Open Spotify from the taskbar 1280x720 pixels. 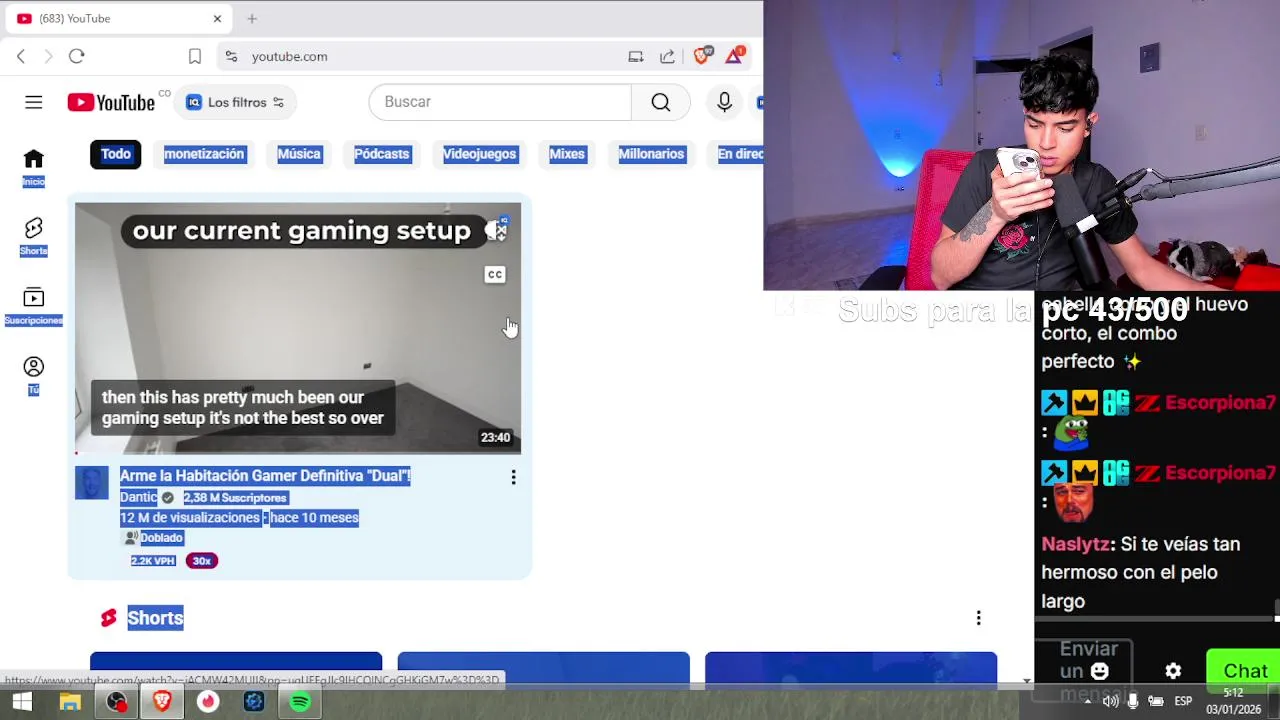(x=300, y=702)
